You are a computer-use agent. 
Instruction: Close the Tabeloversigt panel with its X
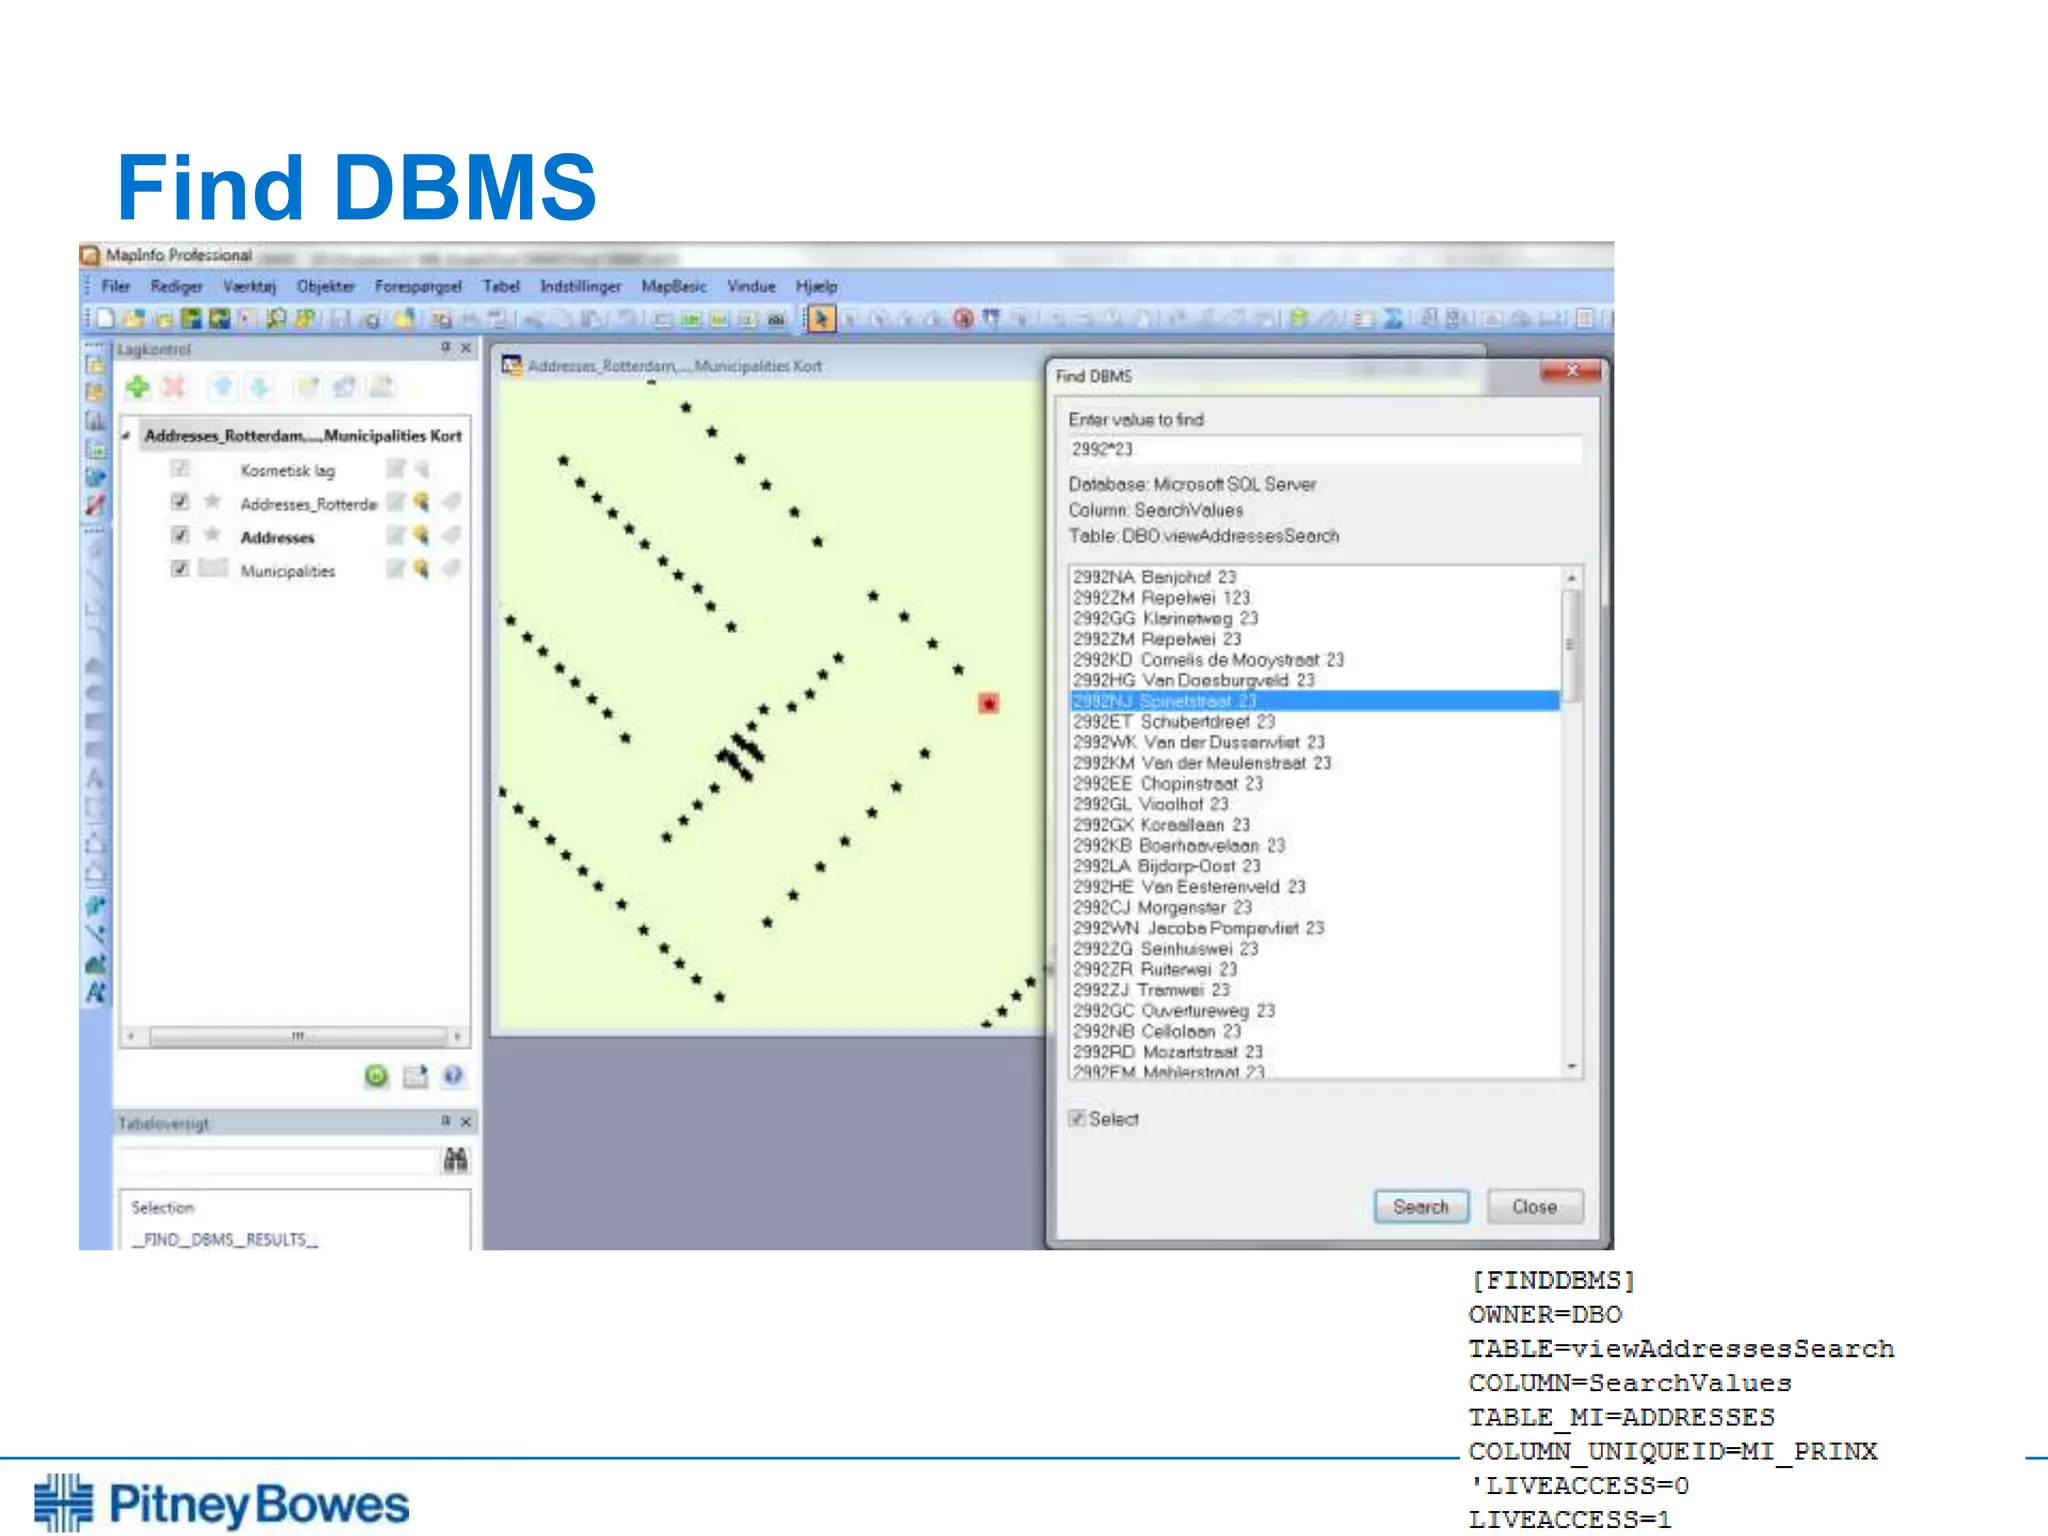point(466,1122)
